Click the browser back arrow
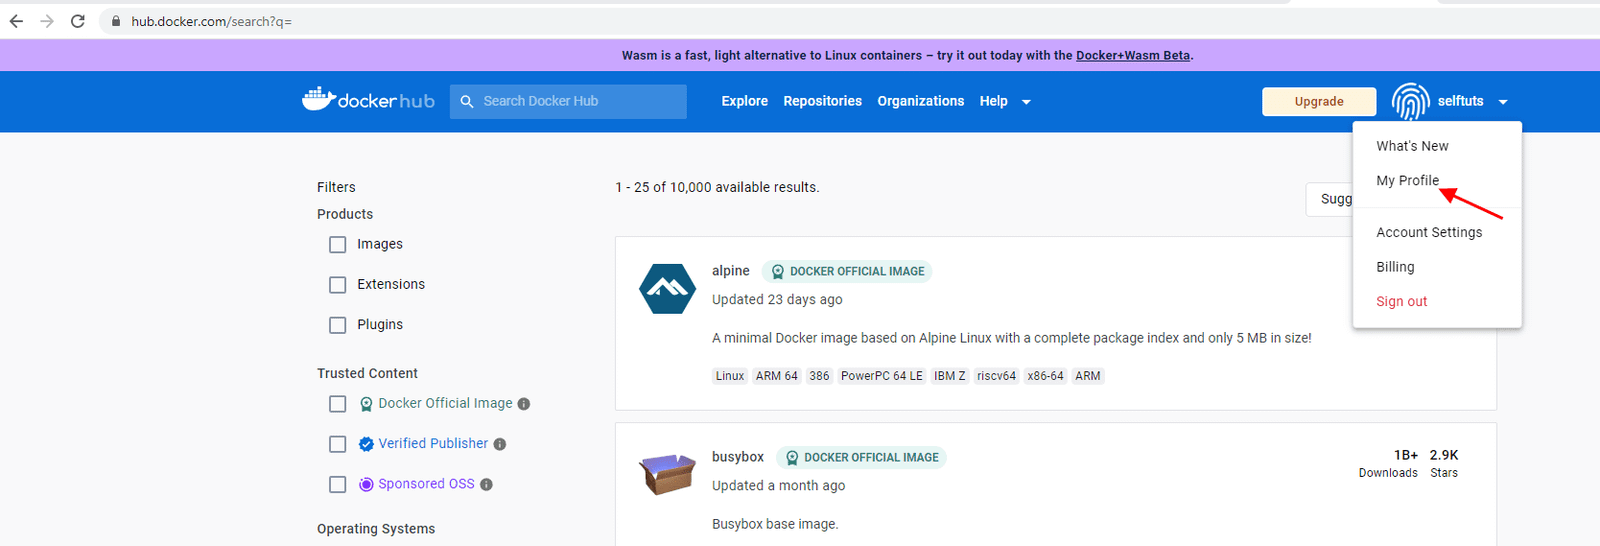 (x=16, y=21)
